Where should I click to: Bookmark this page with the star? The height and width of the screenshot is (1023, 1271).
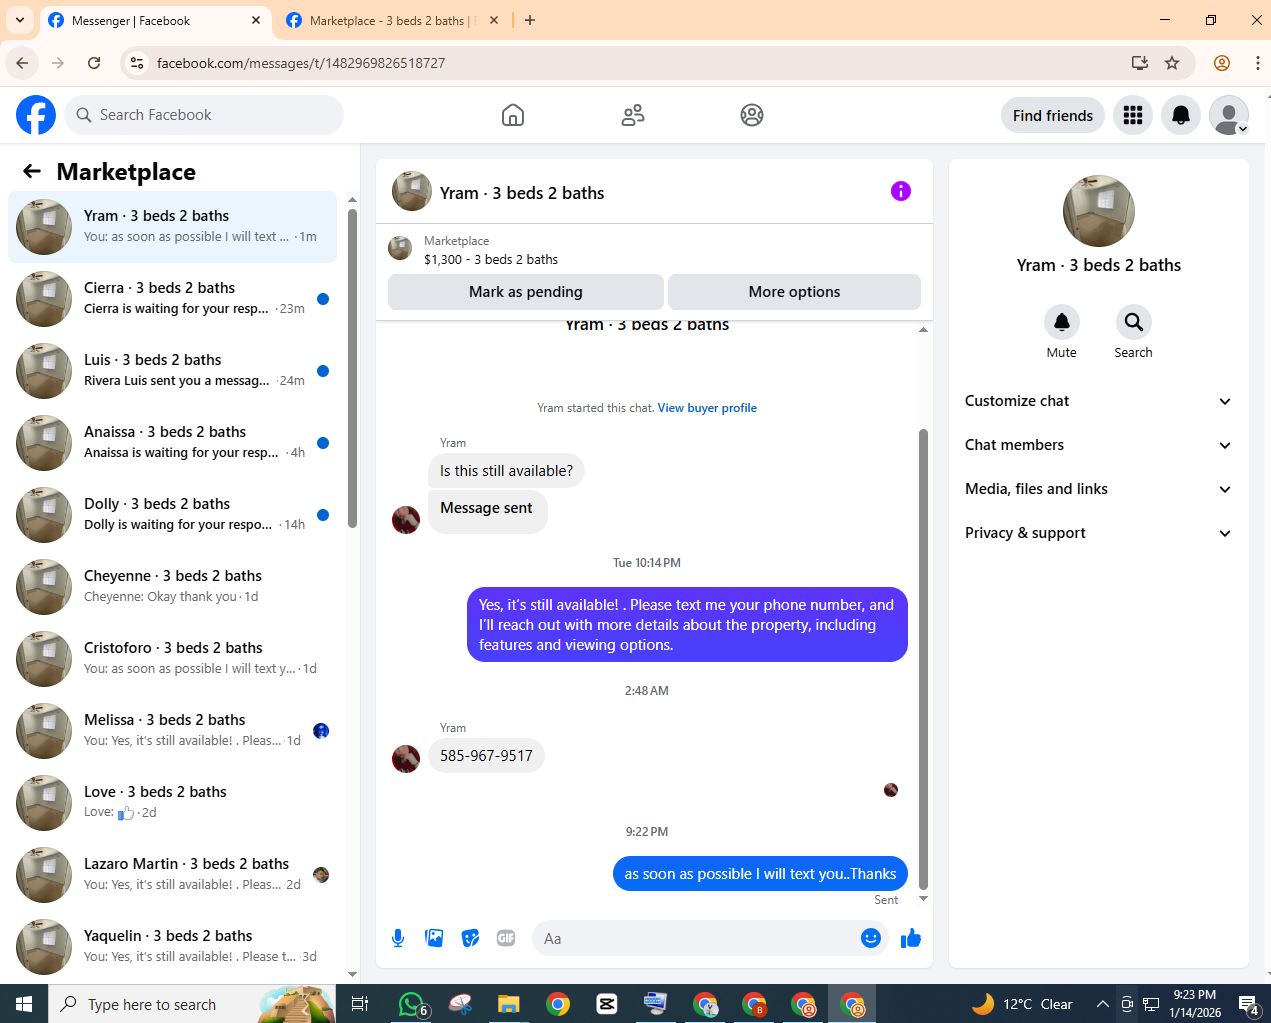1172,63
